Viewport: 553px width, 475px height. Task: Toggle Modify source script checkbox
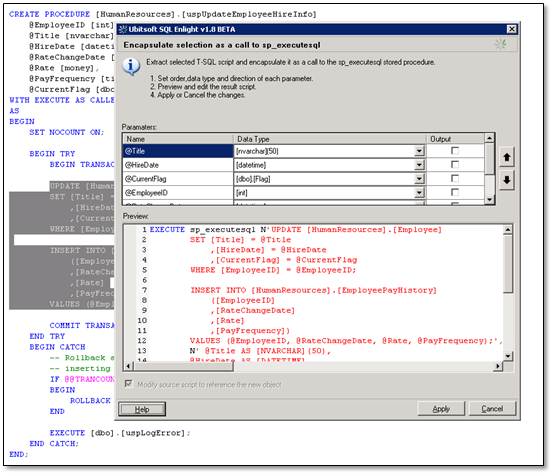pos(129,384)
